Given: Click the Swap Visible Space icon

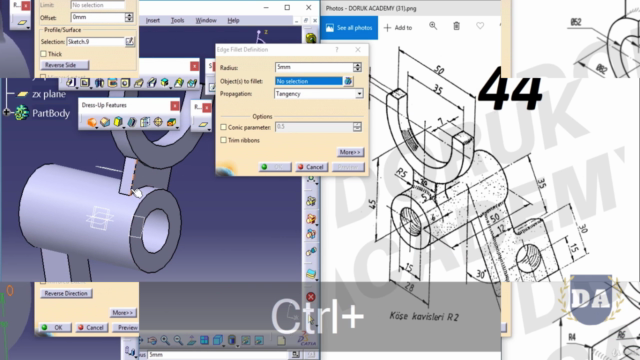Looking at the screenshot, I should [259, 340].
